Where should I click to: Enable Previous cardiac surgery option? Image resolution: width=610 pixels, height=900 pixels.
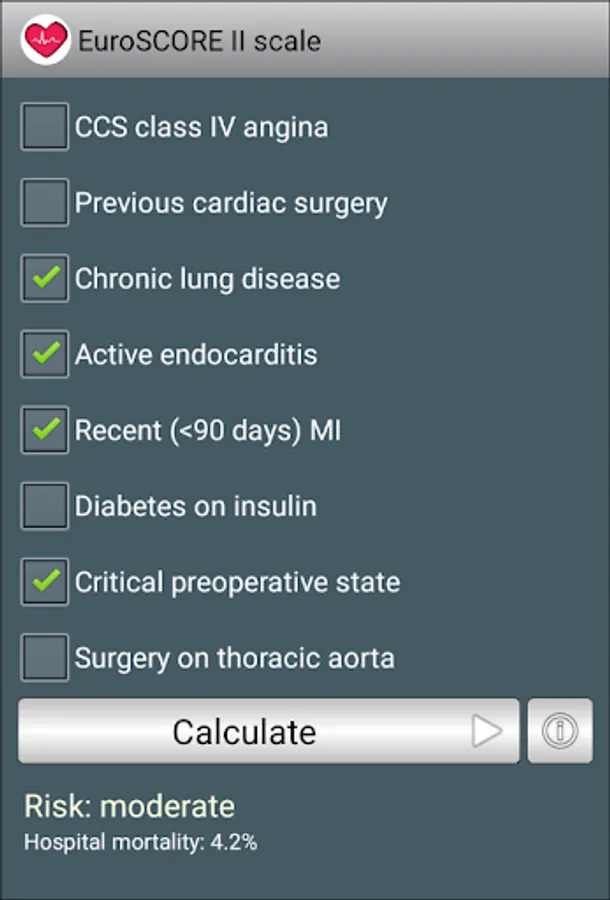click(45, 202)
